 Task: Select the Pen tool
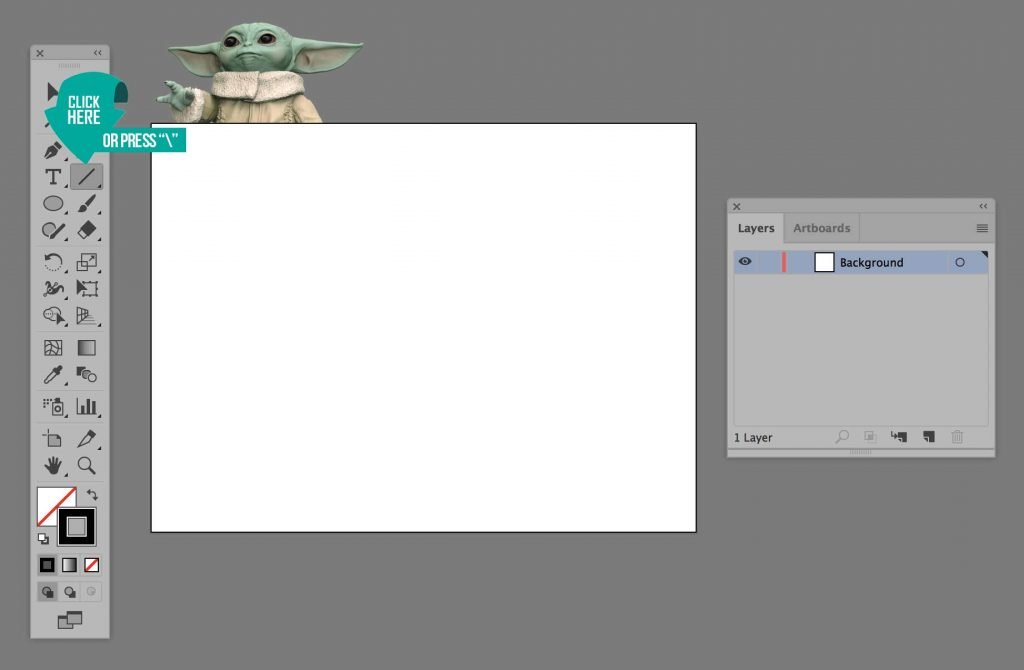click(x=53, y=150)
